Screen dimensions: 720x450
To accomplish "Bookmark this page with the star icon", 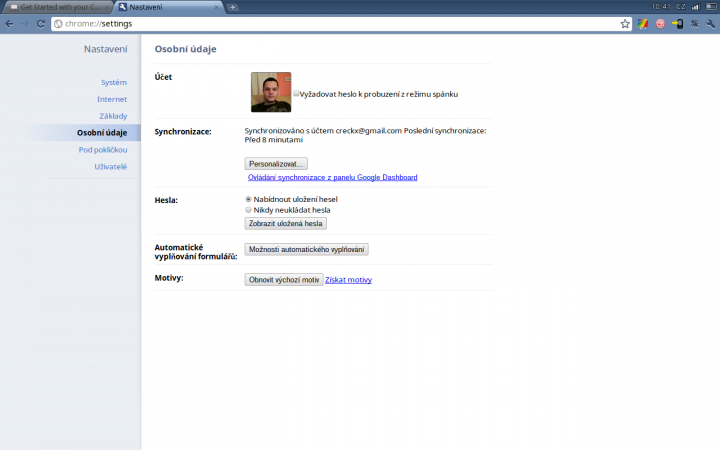I will (625, 24).
